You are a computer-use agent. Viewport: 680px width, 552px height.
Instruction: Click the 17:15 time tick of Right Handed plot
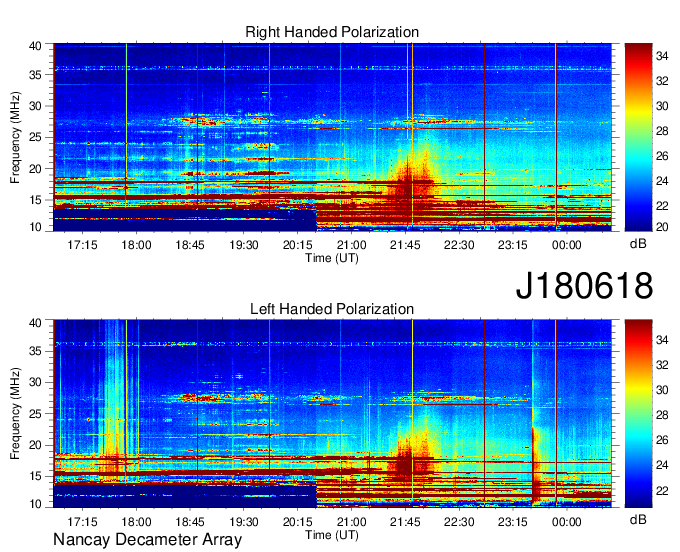82,245
